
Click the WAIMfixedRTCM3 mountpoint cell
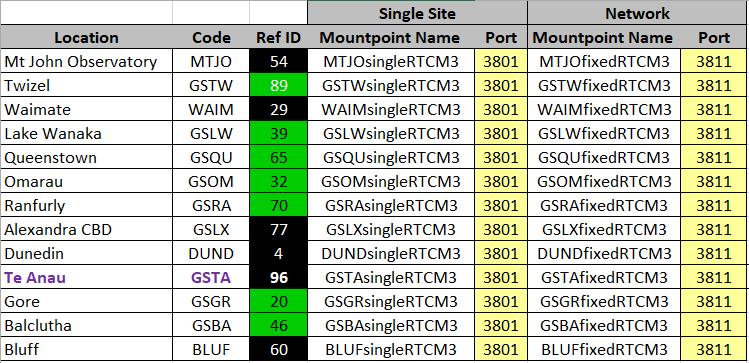(604, 109)
